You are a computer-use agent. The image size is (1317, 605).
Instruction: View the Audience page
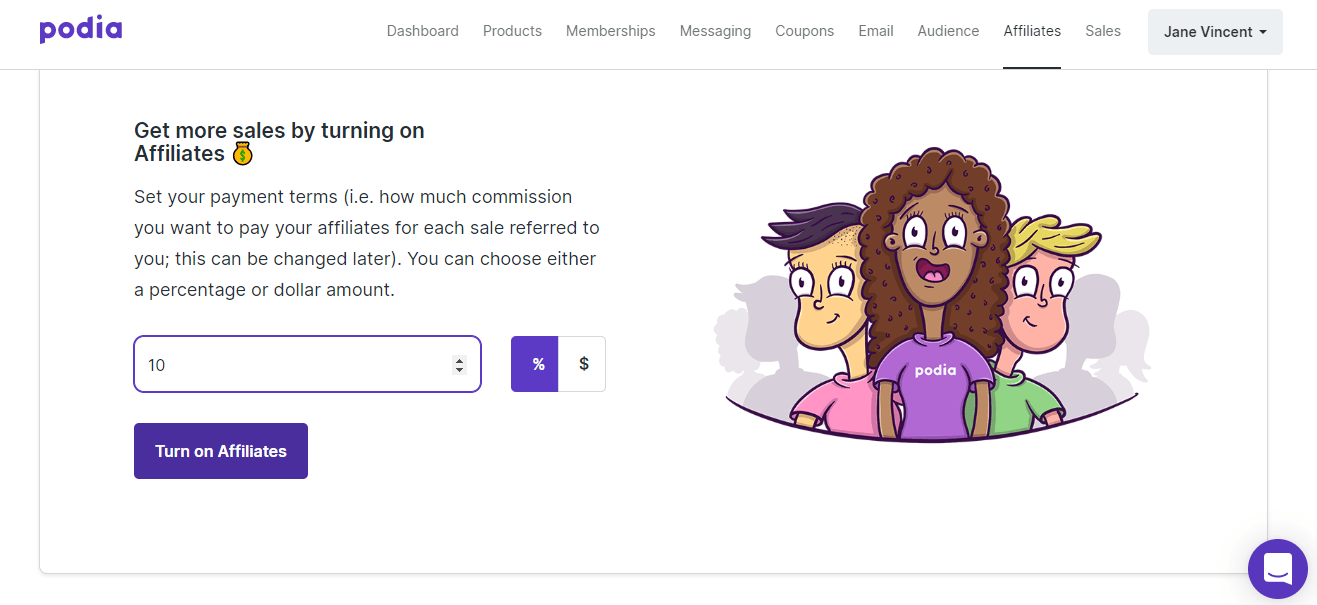pos(948,31)
